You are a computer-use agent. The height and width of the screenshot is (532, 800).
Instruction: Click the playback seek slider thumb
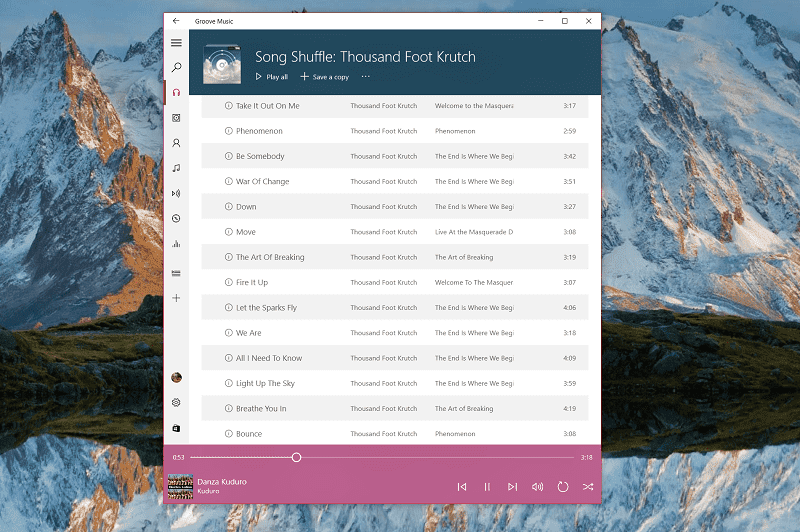point(296,457)
